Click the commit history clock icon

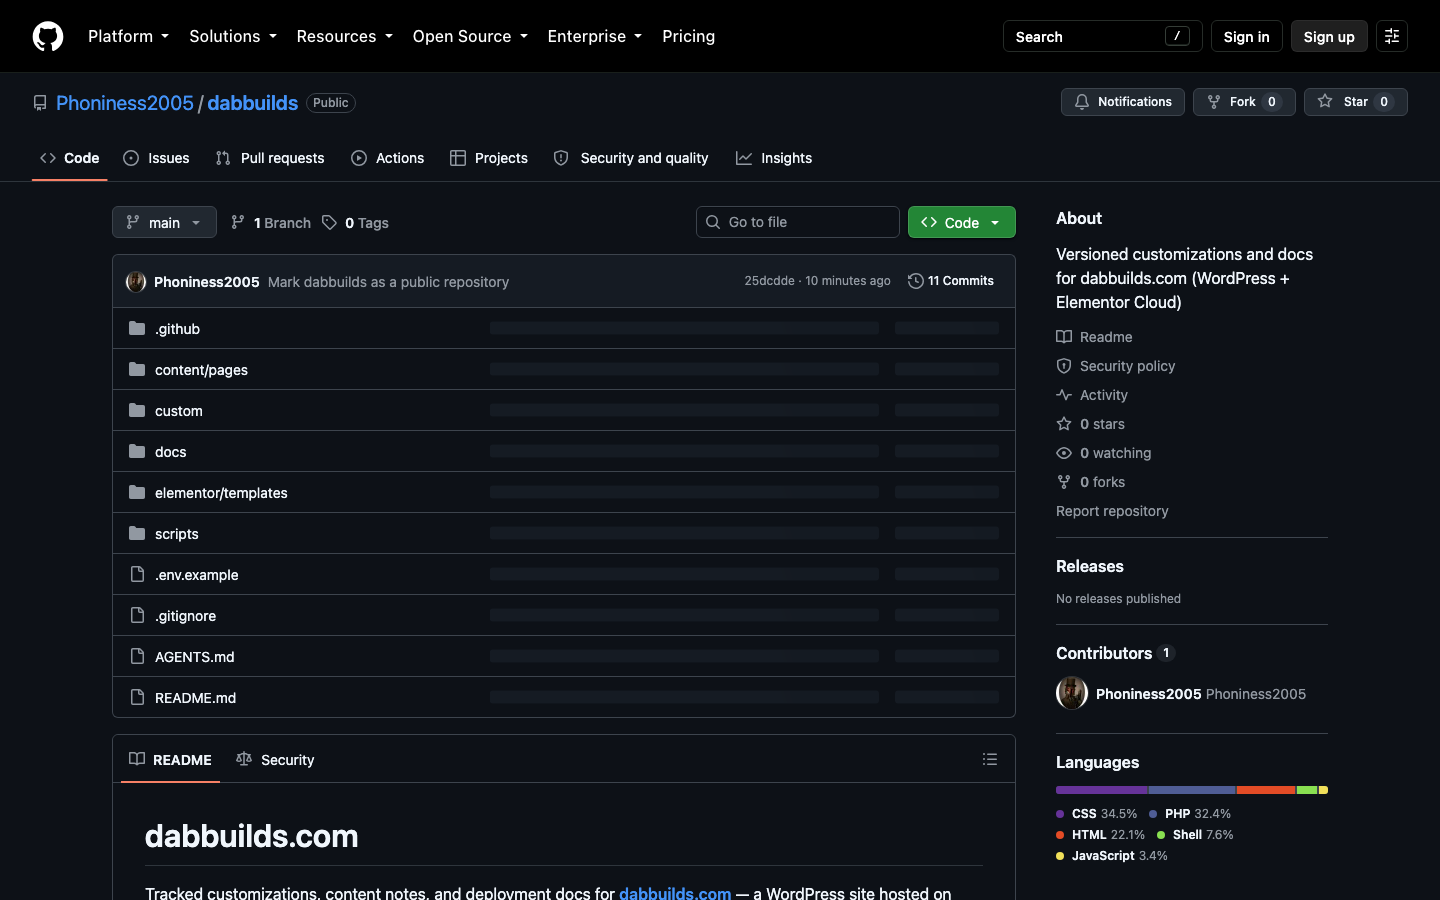click(915, 281)
